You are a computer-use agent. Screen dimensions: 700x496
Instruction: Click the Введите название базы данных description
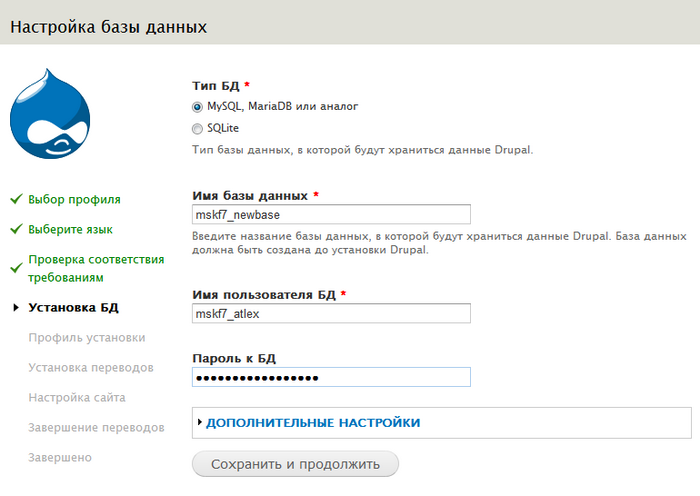tap(439, 243)
